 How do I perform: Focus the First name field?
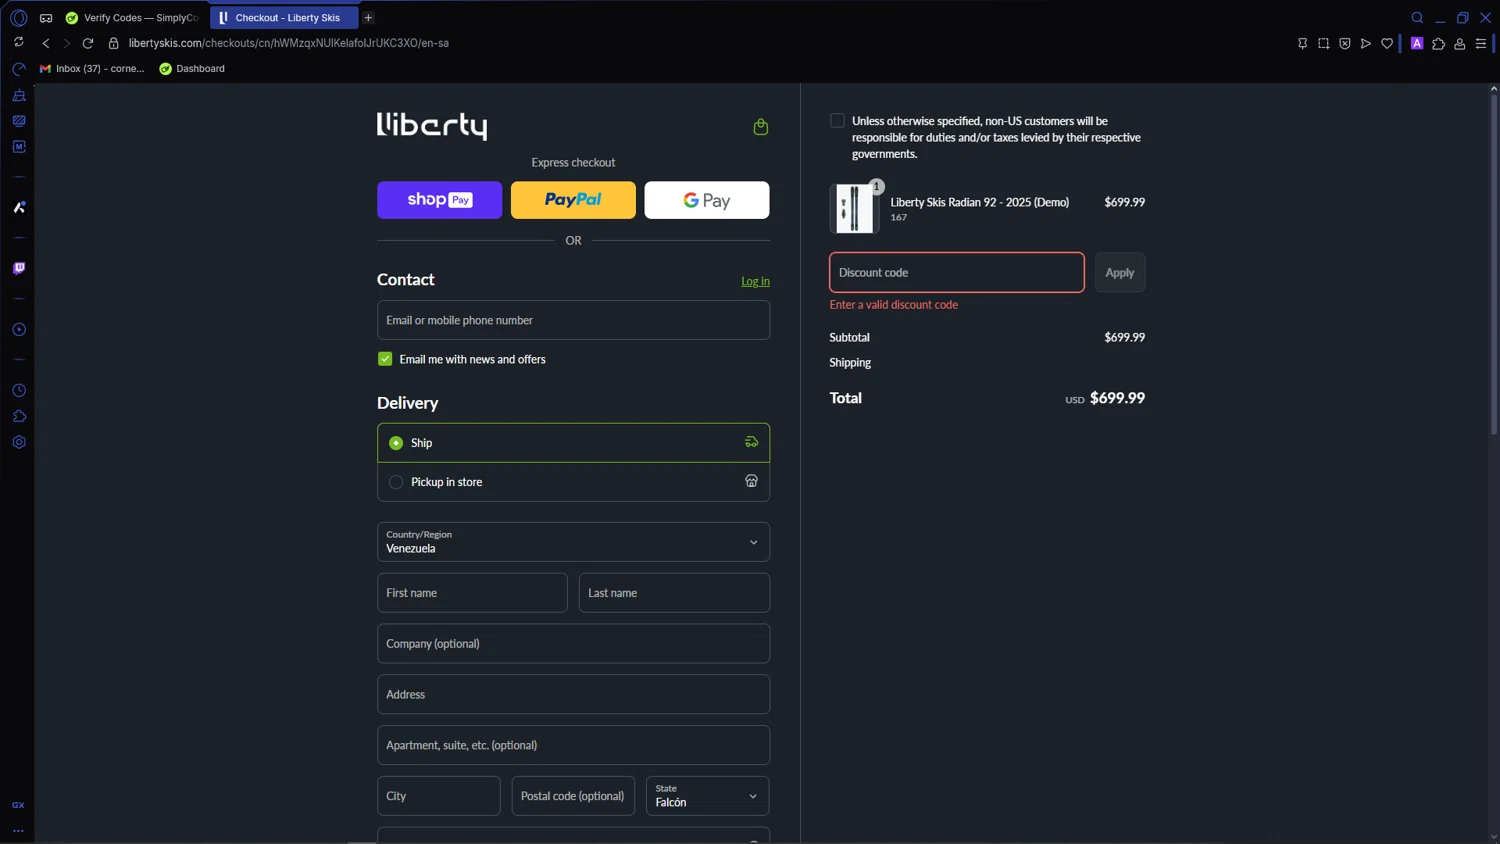pos(472,593)
